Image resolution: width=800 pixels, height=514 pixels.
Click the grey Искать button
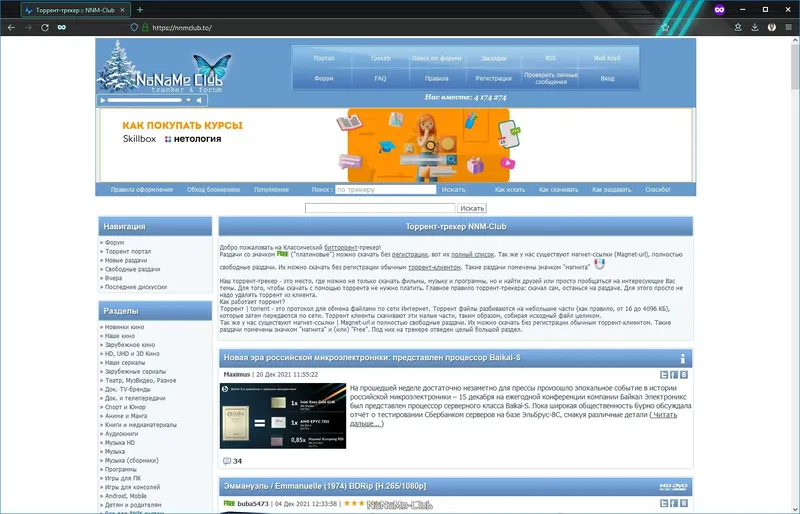(x=472, y=208)
